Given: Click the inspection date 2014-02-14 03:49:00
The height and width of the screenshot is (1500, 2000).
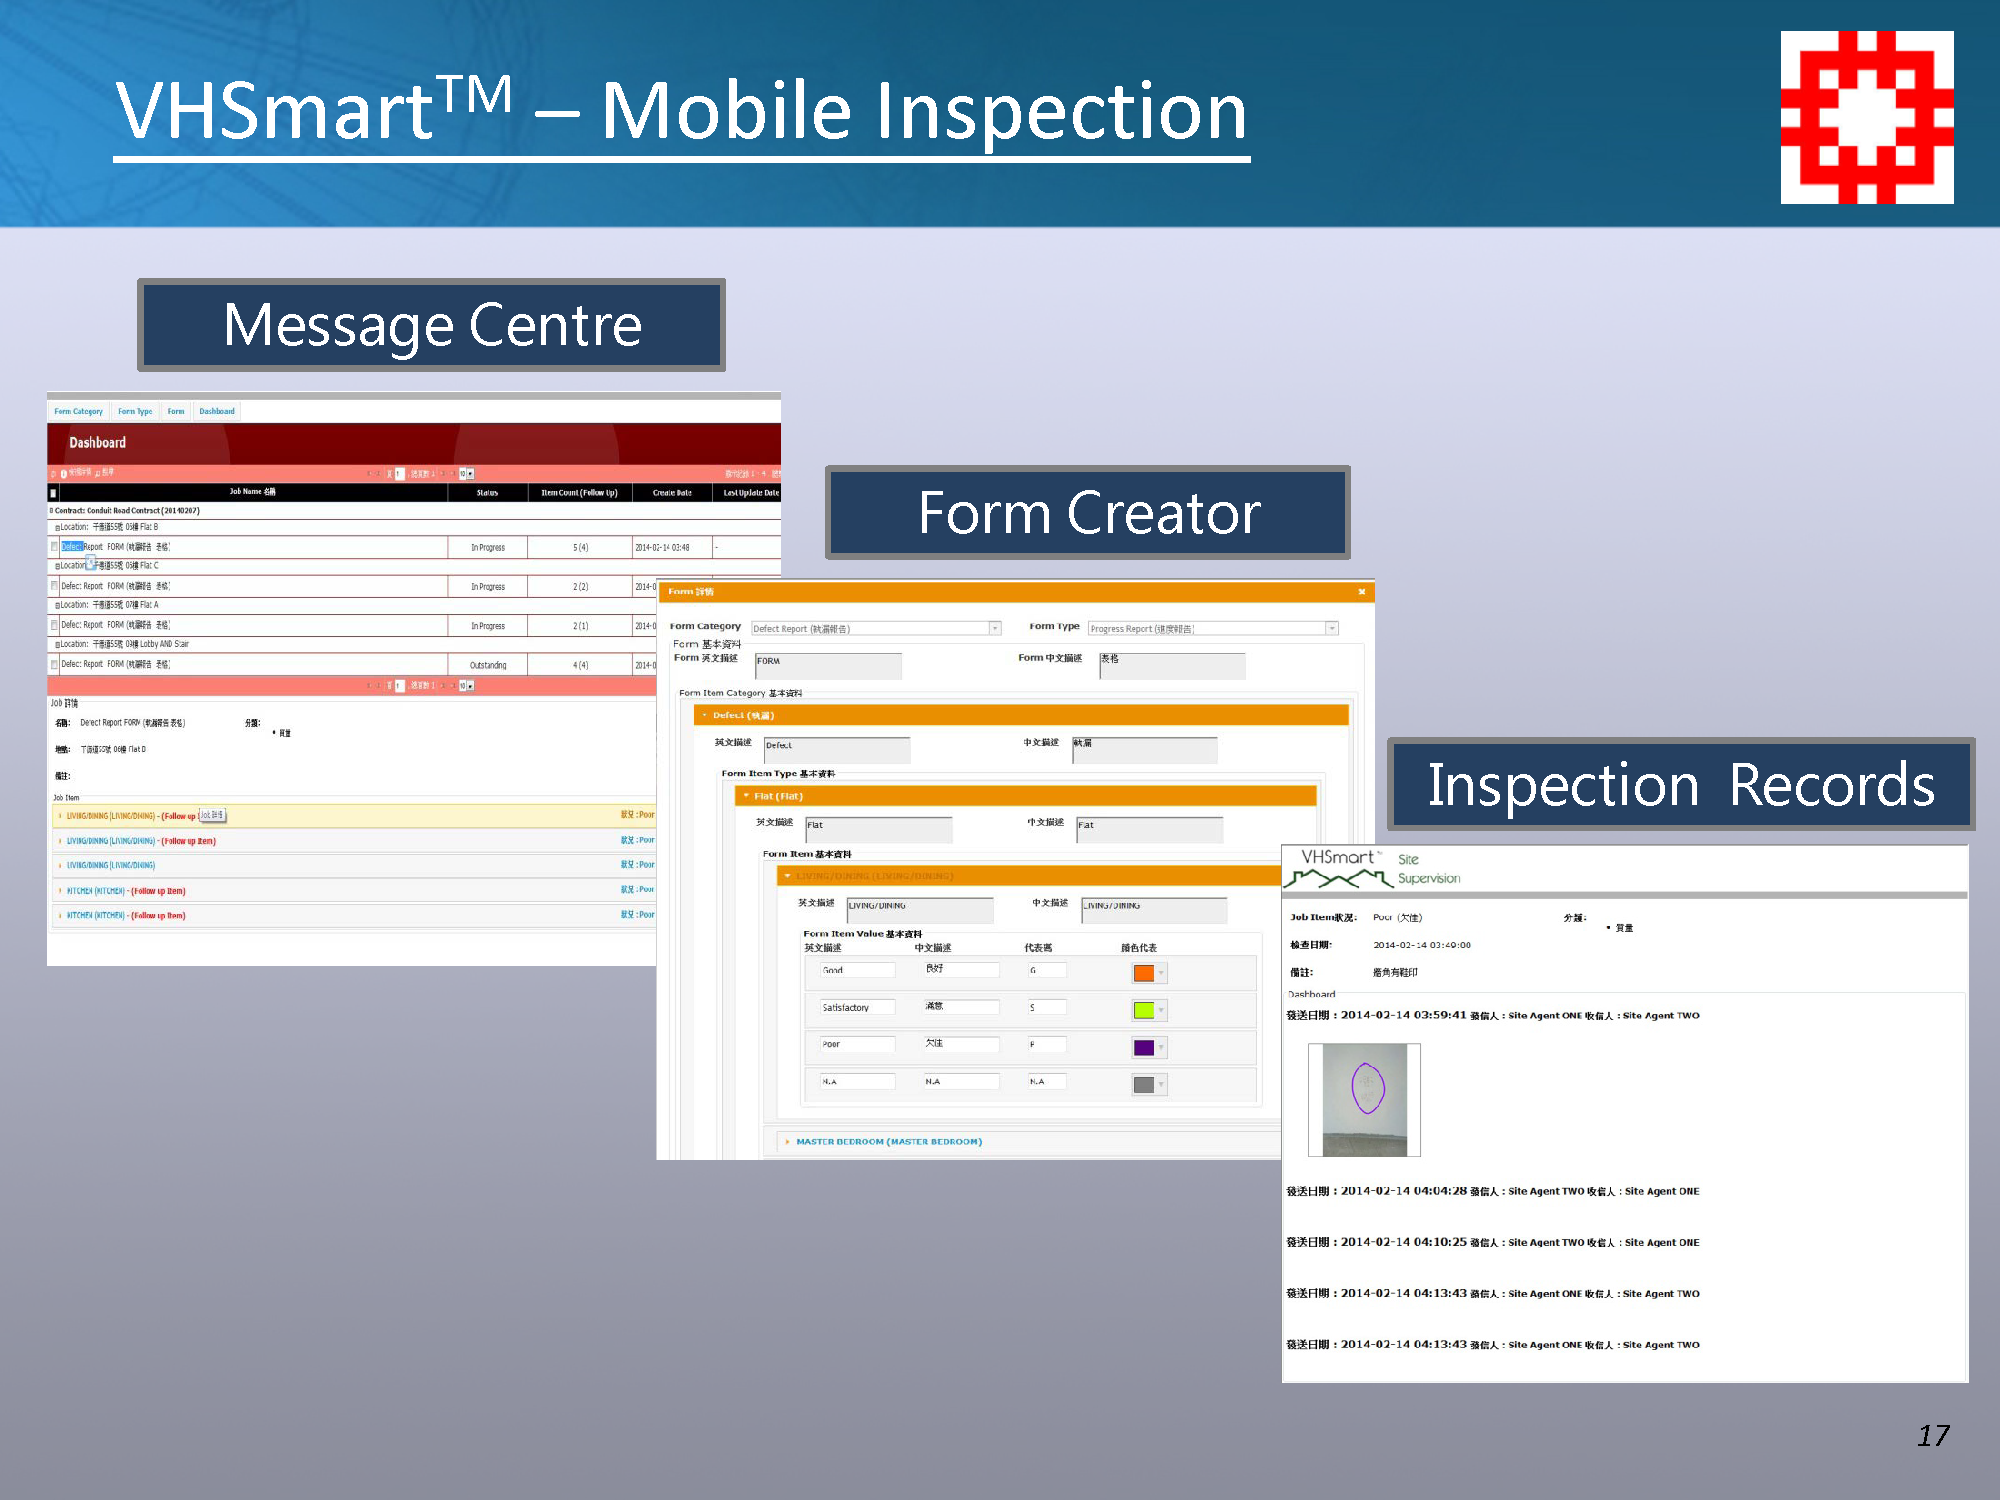Looking at the screenshot, I should click(1422, 945).
